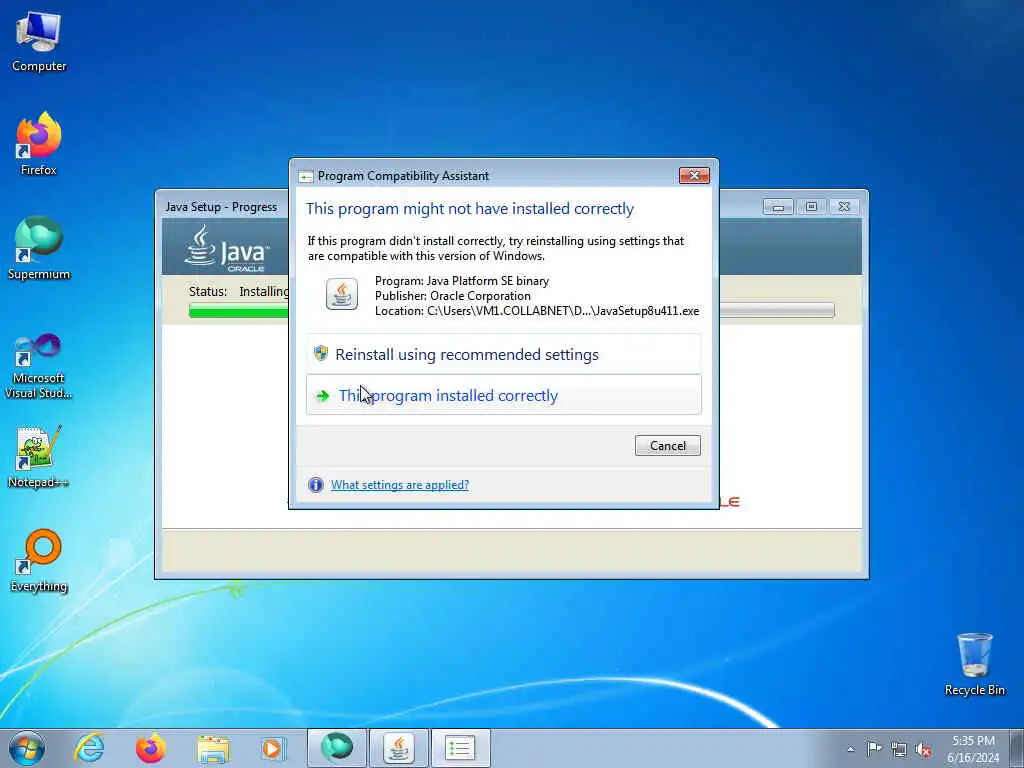
Task: Click the taskbar clock and date
Action: [x=973, y=749]
